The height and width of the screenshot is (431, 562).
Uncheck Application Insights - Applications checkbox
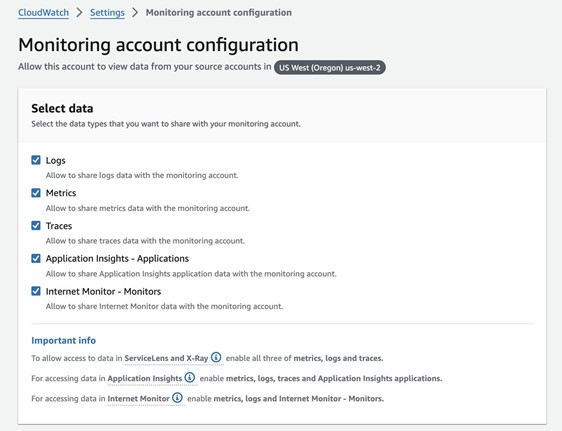coord(36,258)
